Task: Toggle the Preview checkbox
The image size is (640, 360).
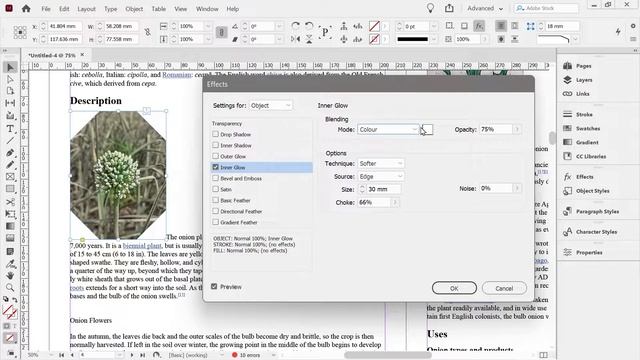Action: tap(214, 287)
